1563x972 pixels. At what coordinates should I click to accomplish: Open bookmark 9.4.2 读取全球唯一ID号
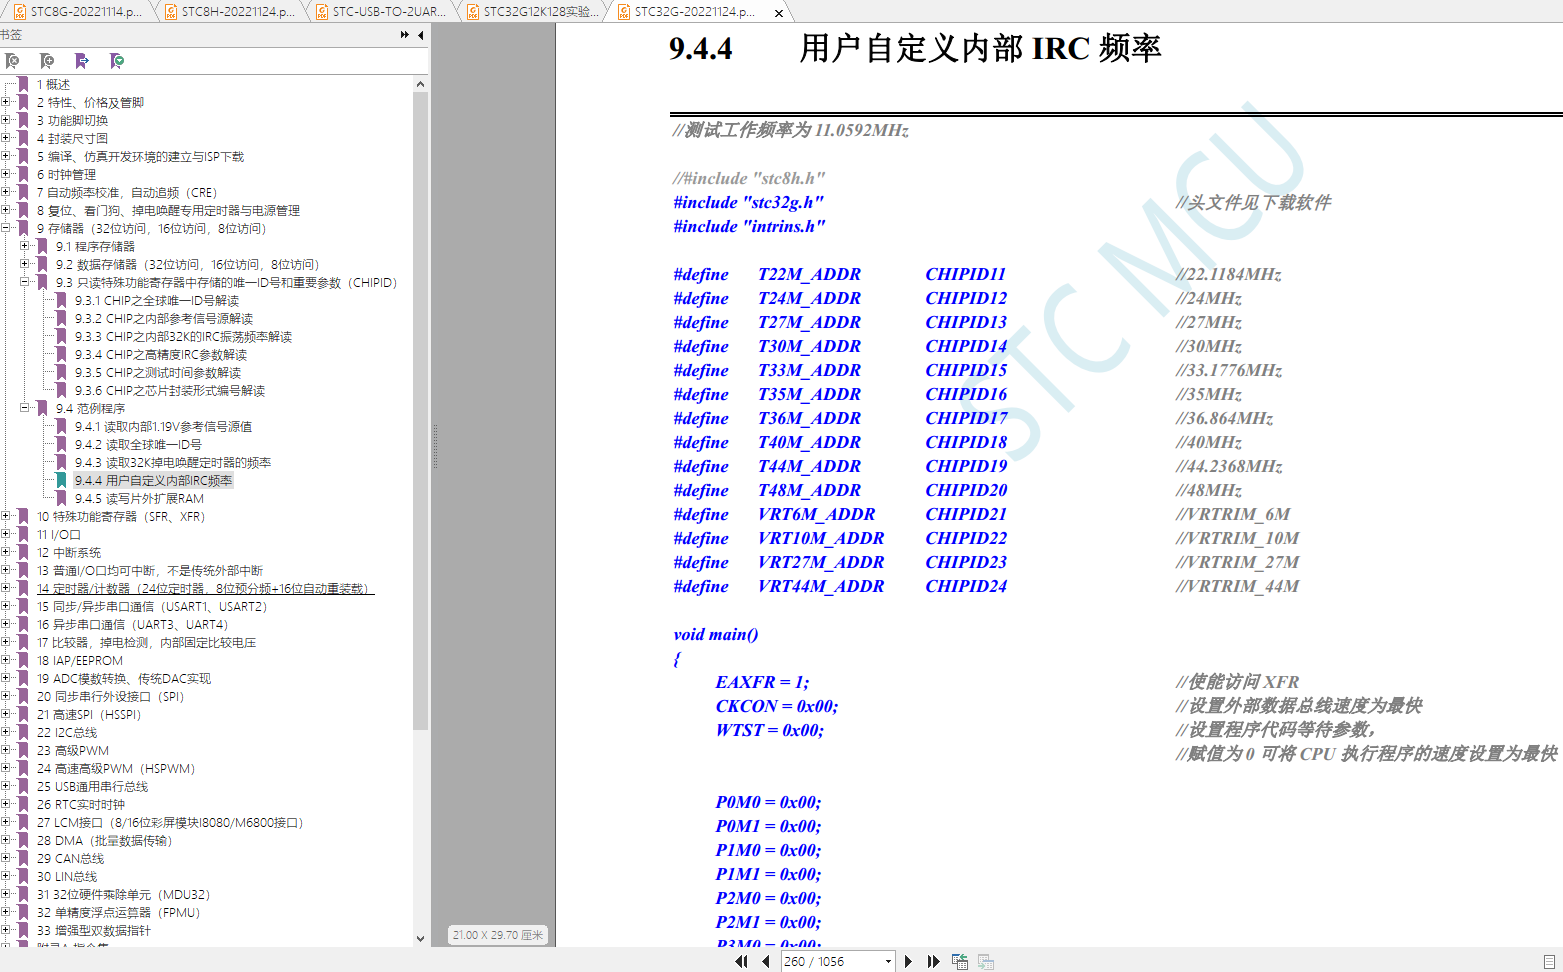138,444
